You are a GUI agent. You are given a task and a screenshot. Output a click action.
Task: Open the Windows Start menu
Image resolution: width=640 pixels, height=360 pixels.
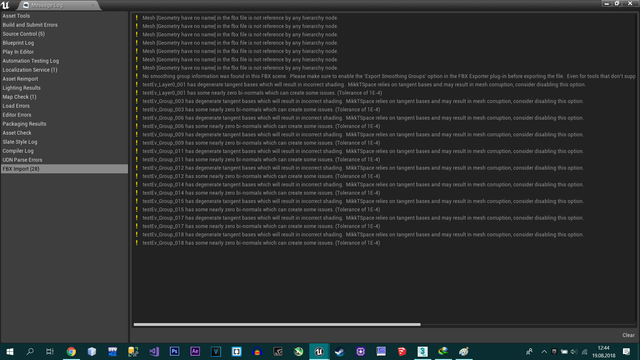[10, 351]
